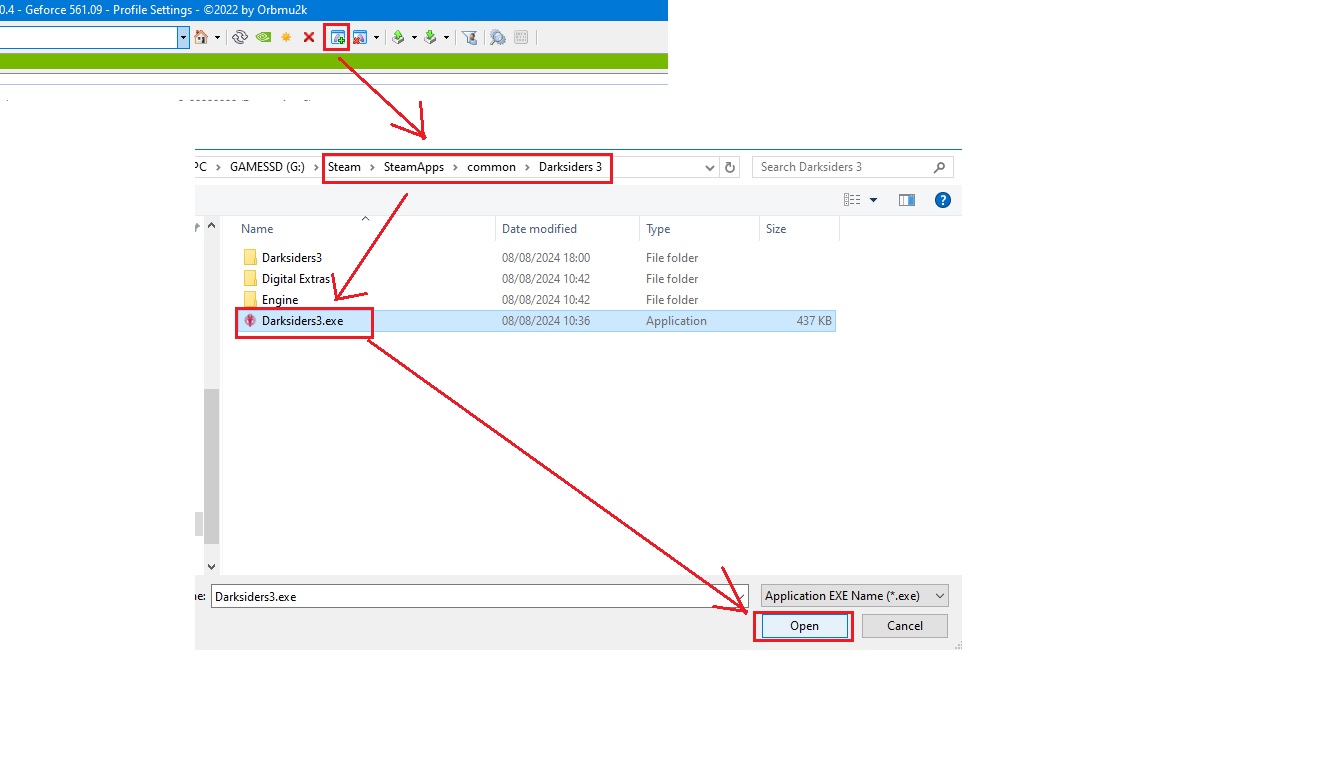Click GAMESSD (G:) in the address breadcrumb
1335x760 pixels.
pyautogui.click(x=267, y=167)
